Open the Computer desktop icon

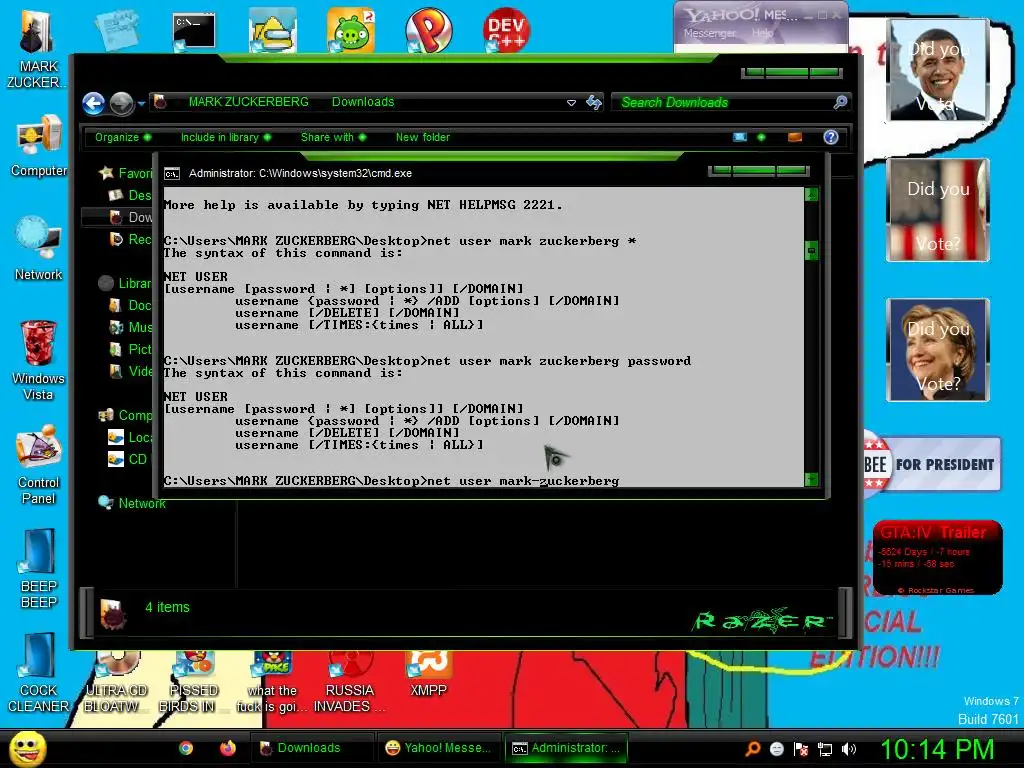pyautogui.click(x=39, y=145)
